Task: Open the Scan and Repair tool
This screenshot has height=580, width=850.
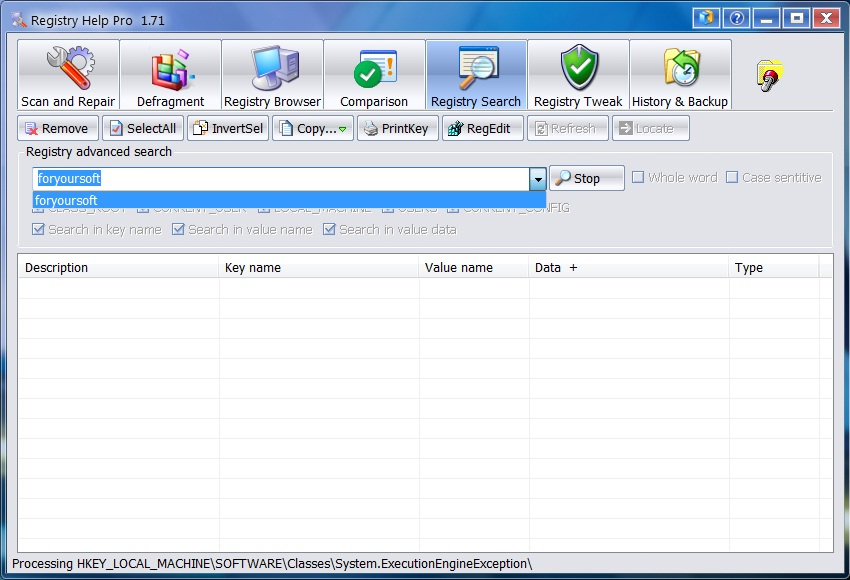Action: 68,75
